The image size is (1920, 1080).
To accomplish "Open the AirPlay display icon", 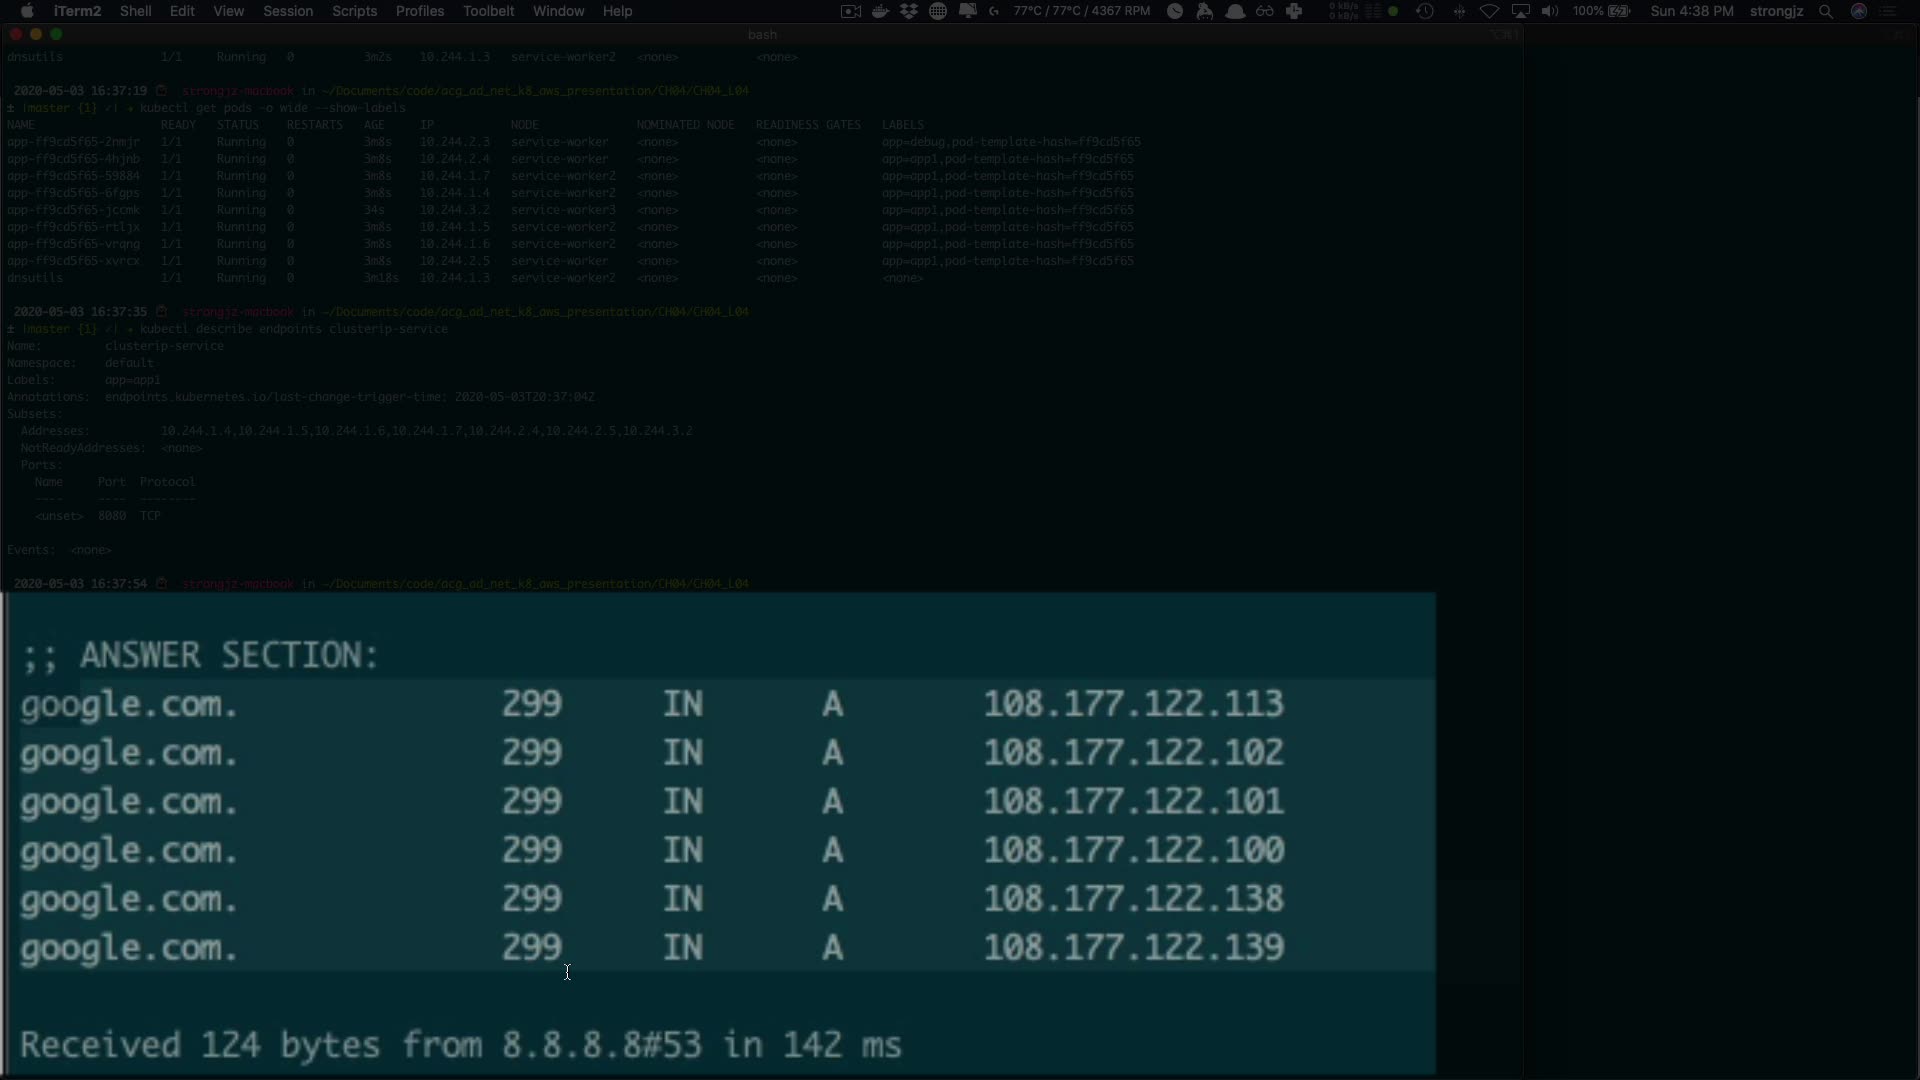I will point(1520,11).
